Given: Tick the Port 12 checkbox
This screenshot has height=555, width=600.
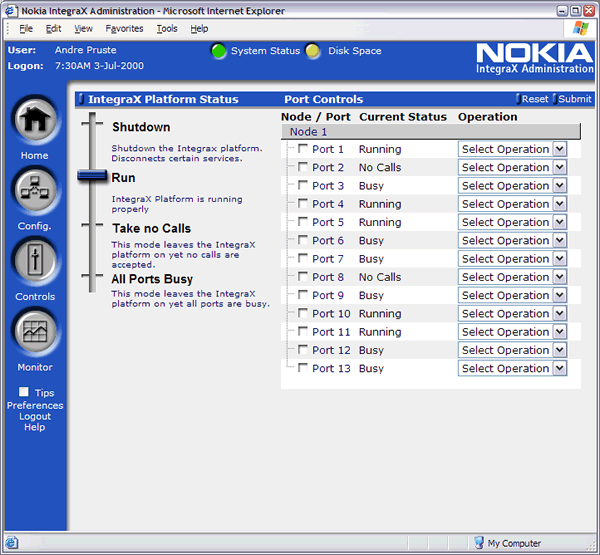Looking at the screenshot, I should (x=303, y=349).
